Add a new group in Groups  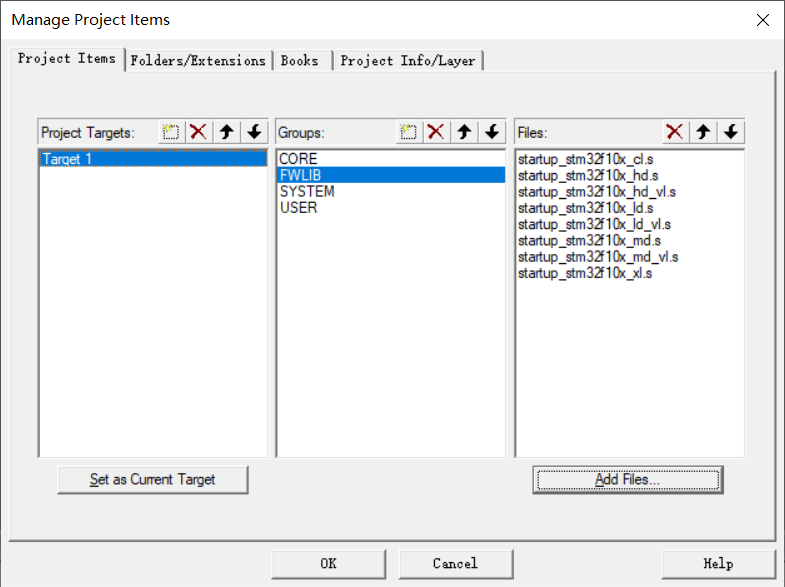click(409, 132)
